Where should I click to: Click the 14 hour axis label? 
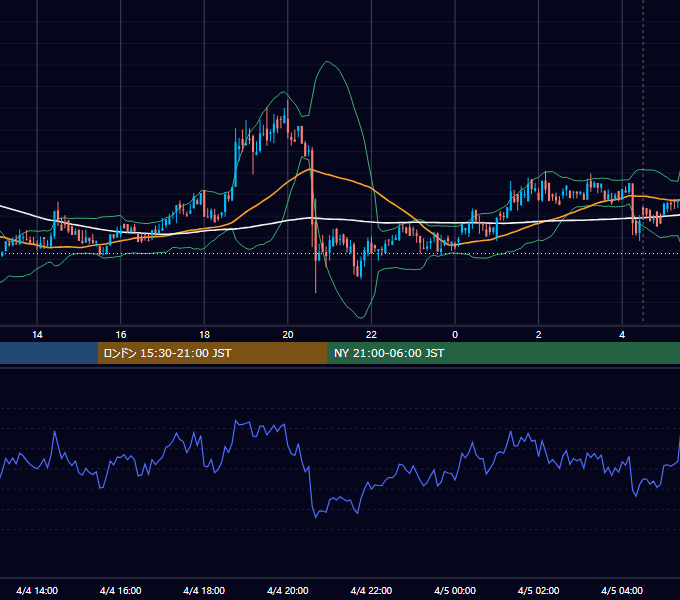tap(37, 335)
